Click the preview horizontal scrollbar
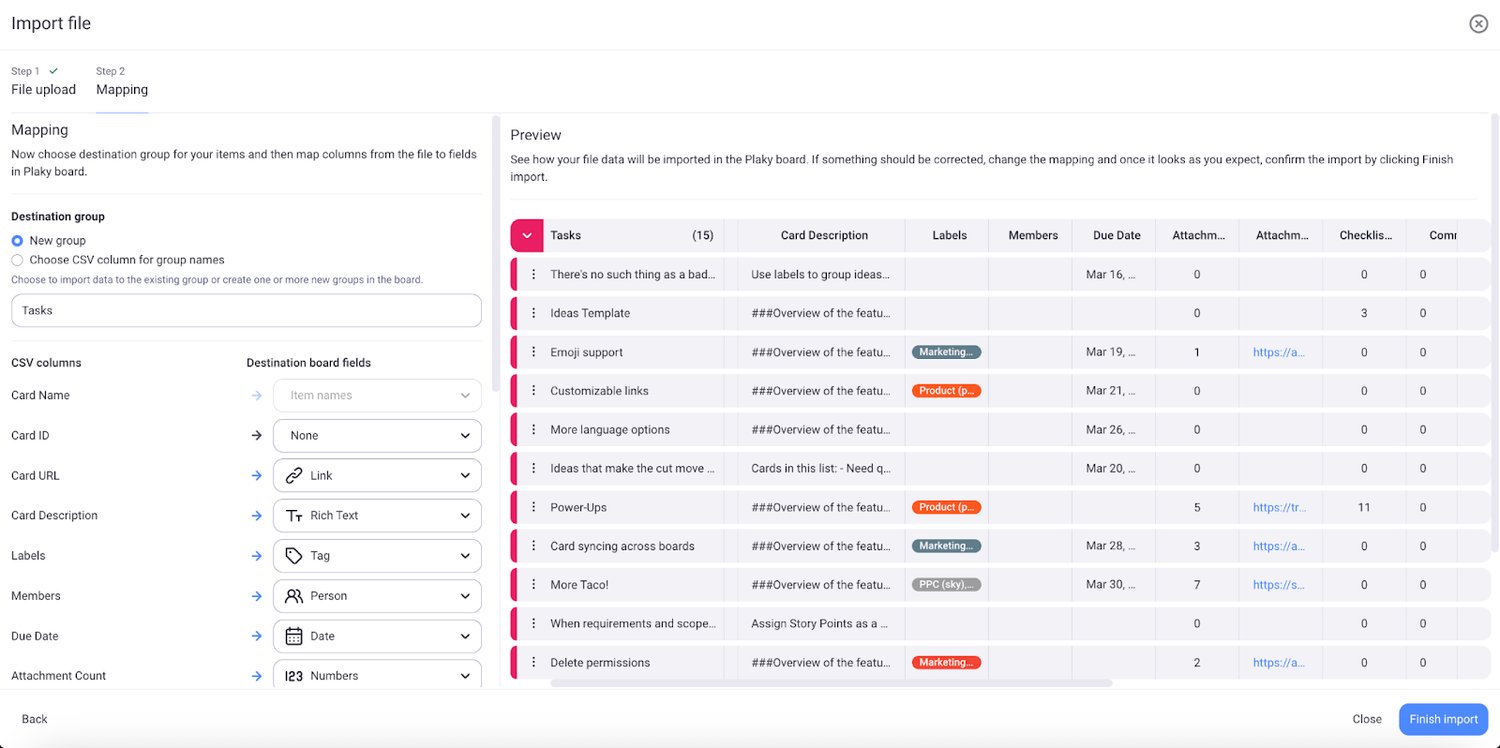1500x748 pixels. 831,684
